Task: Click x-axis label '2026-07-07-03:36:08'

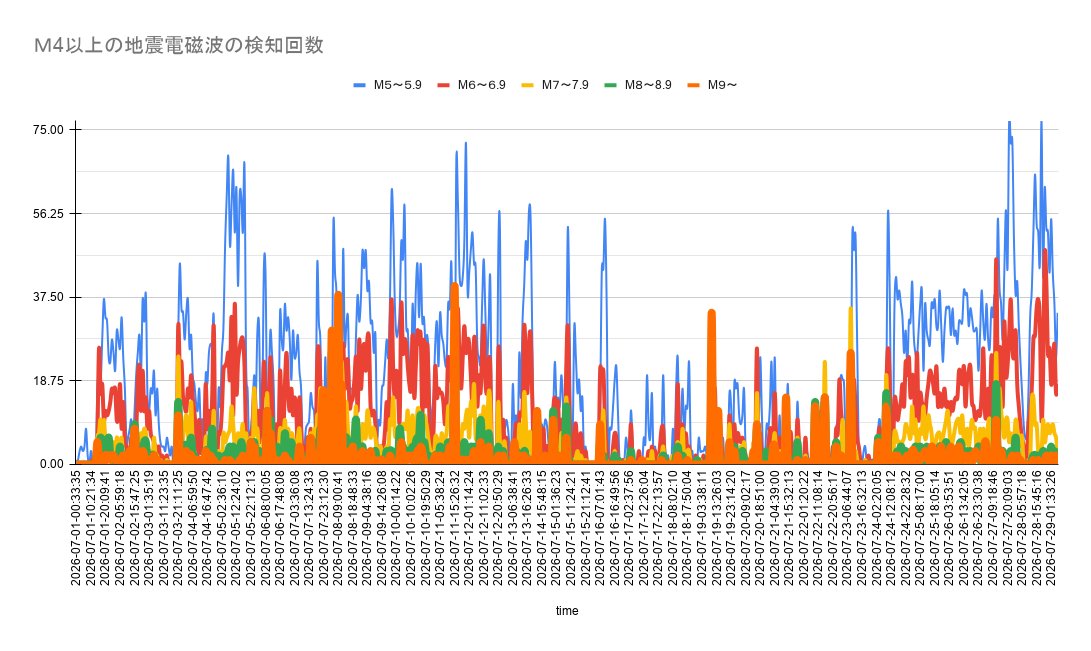Action: 295,528
